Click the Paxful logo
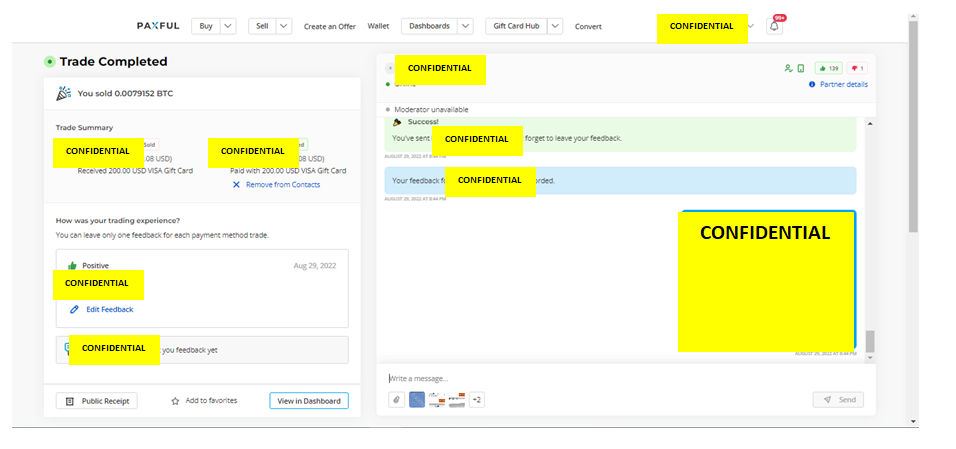 pyautogui.click(x=158, y=26)
